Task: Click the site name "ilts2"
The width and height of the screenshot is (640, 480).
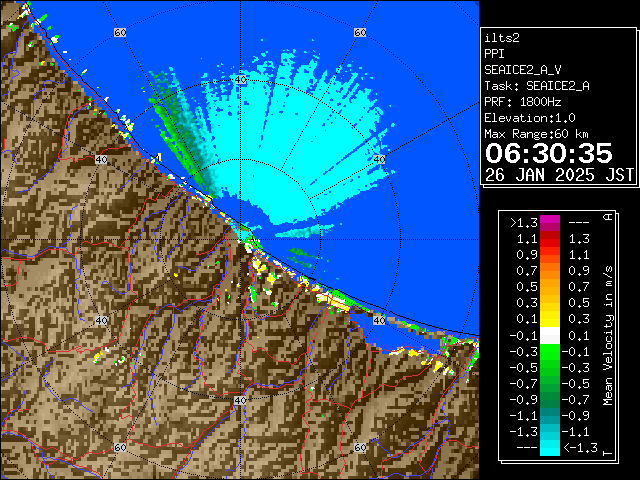Action: 502,38
